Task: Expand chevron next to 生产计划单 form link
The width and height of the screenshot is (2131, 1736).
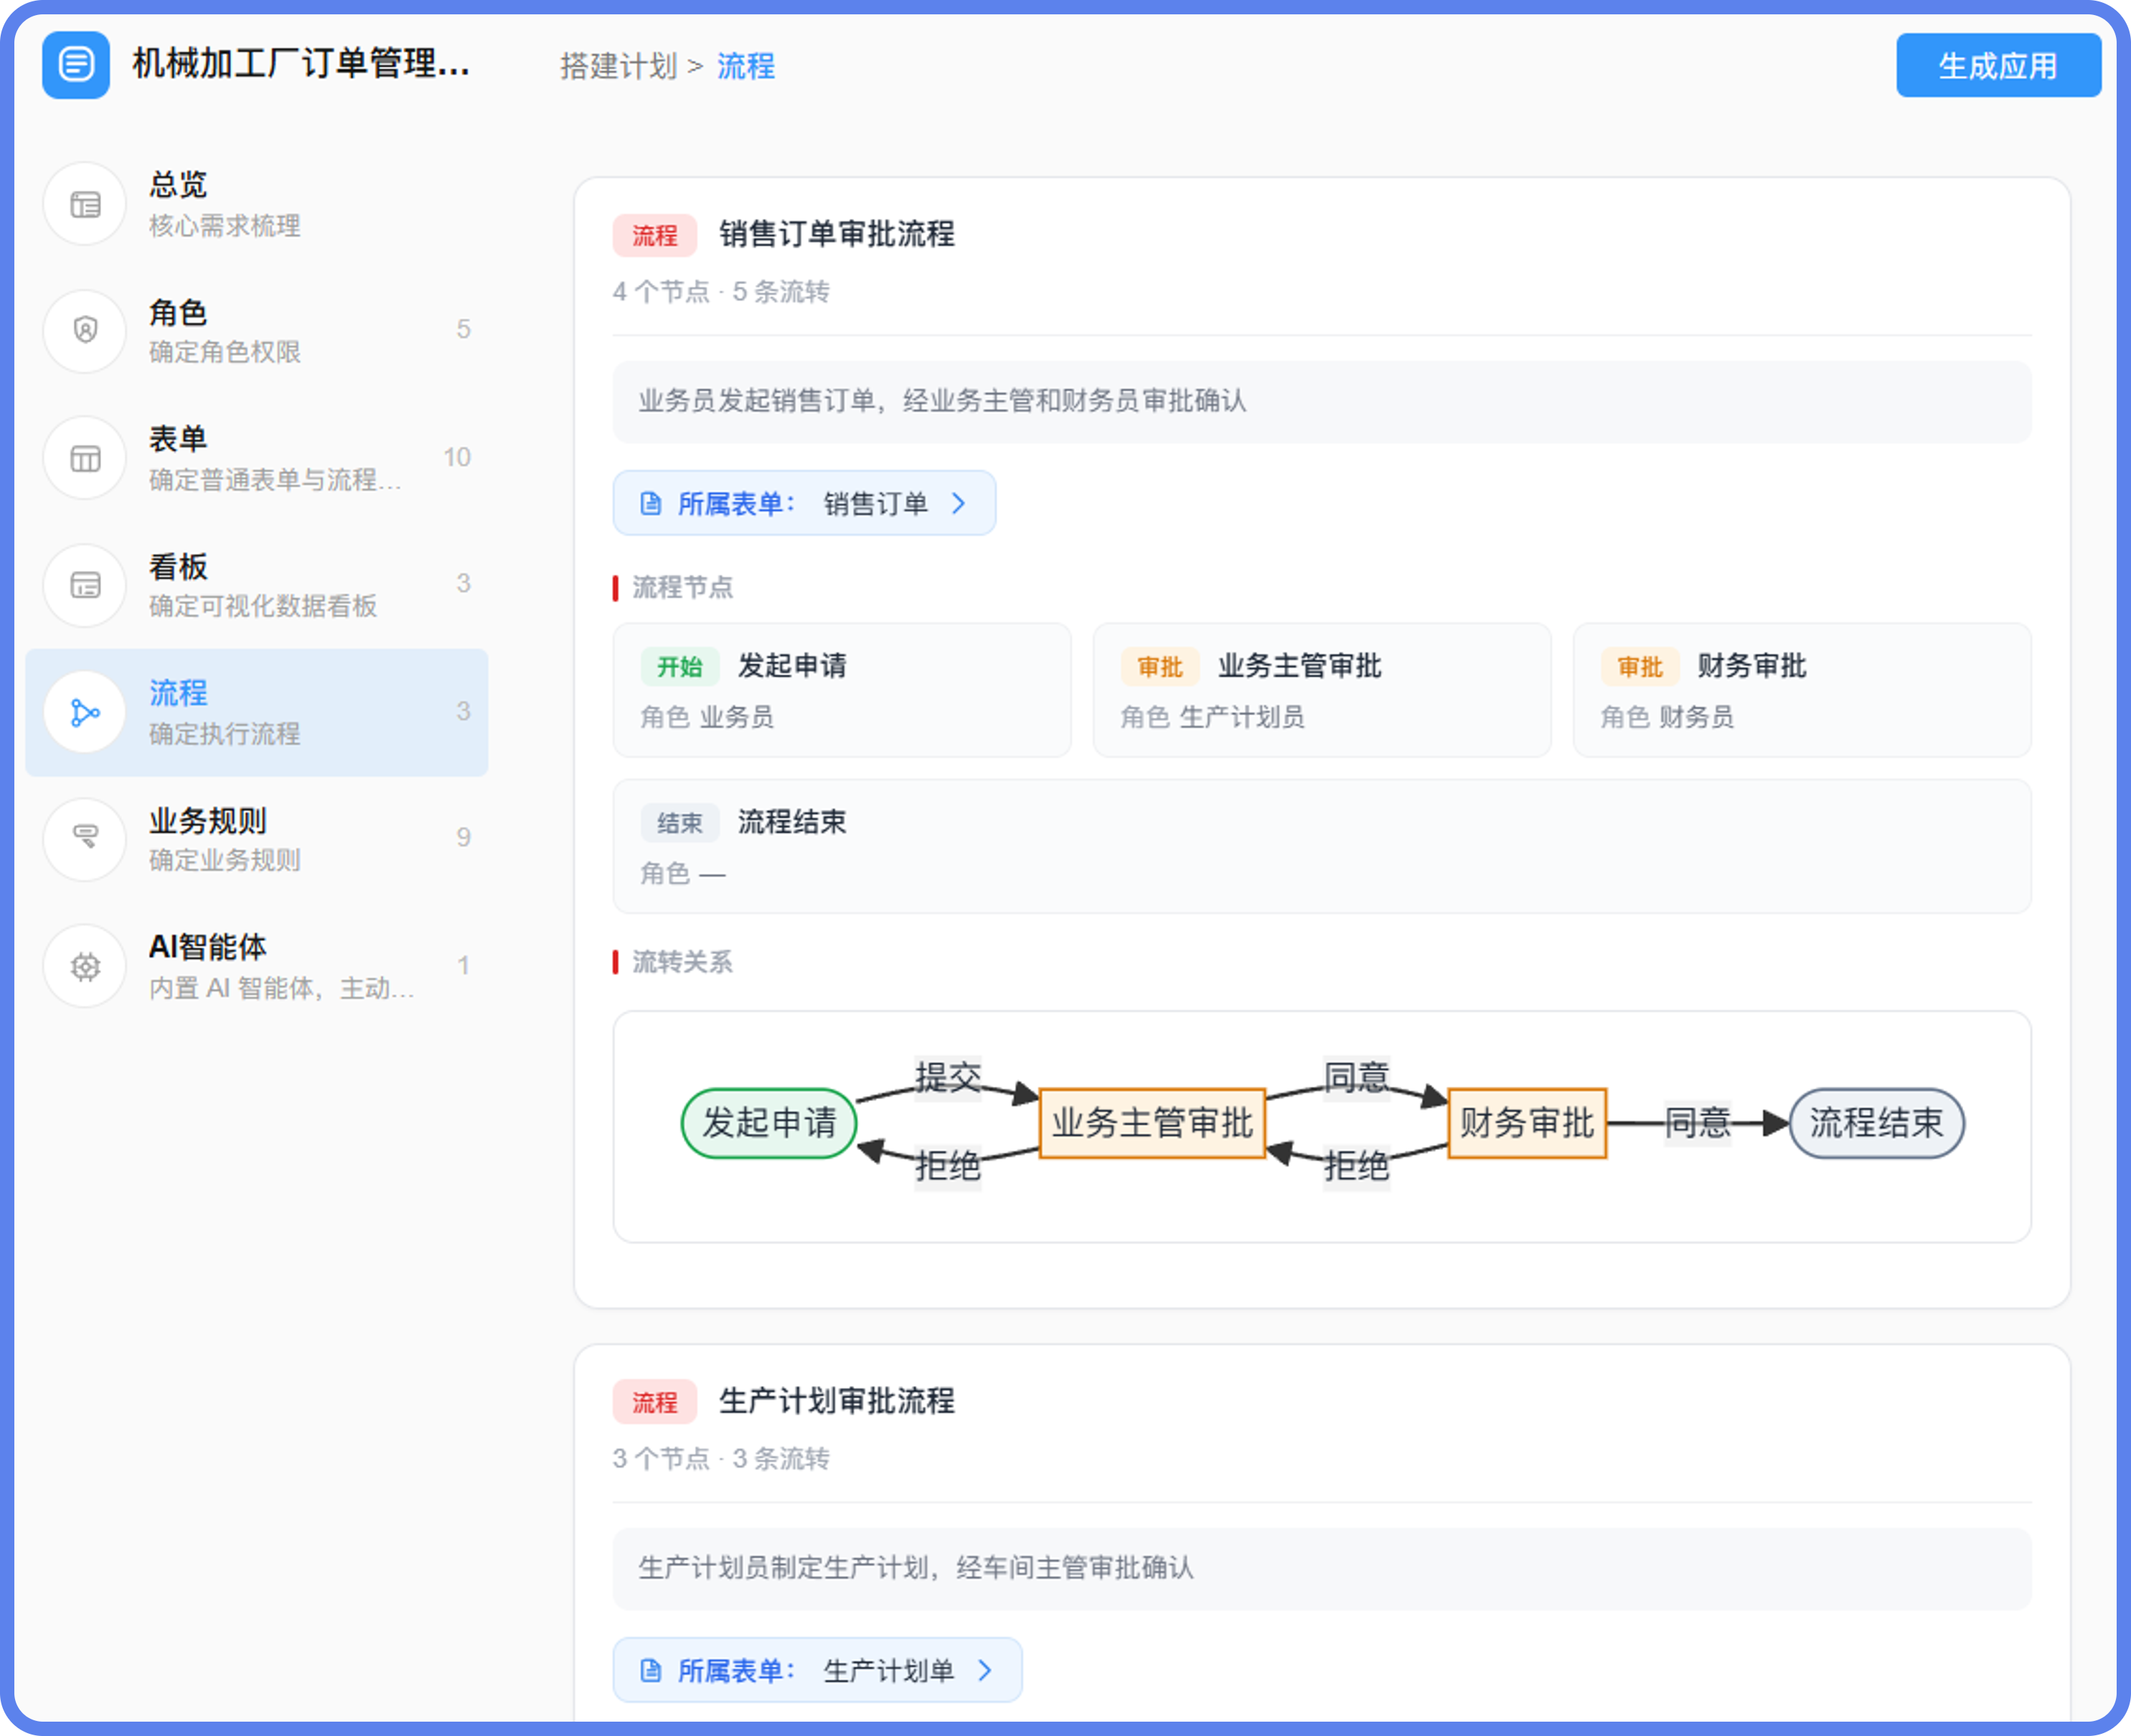Action: coord(985,1669)
